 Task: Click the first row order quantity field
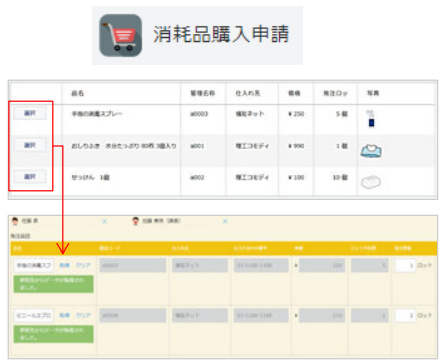point(405,266)
